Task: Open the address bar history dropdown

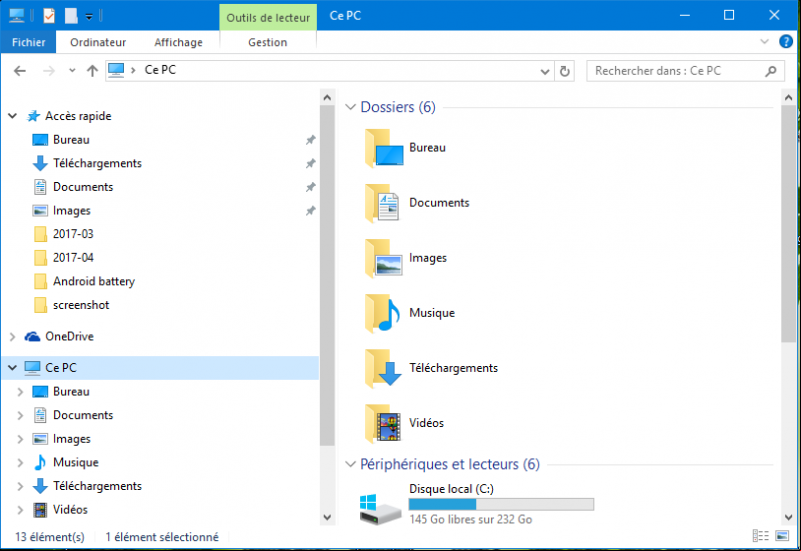Action: point(545,71)
